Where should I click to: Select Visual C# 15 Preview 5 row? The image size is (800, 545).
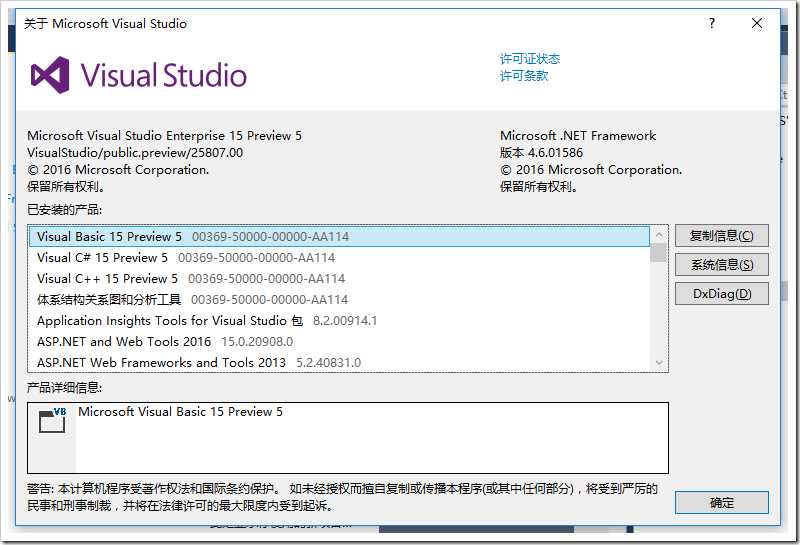tap(339, 258)
